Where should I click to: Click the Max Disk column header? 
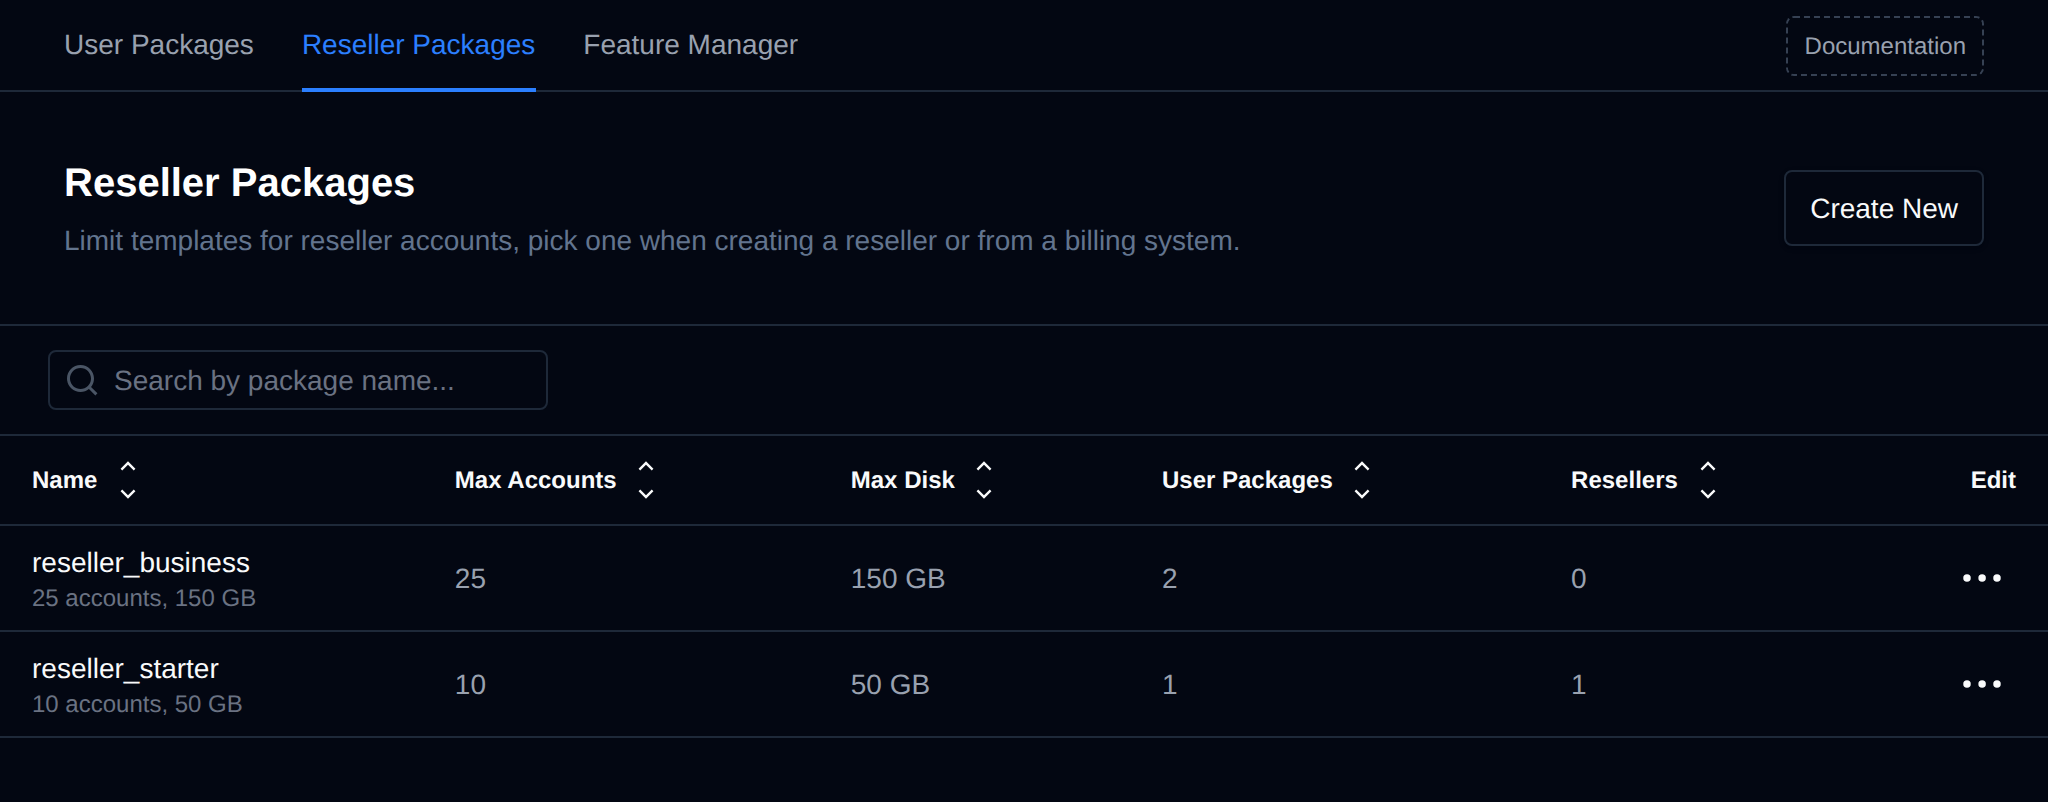(x=902, y=480)
